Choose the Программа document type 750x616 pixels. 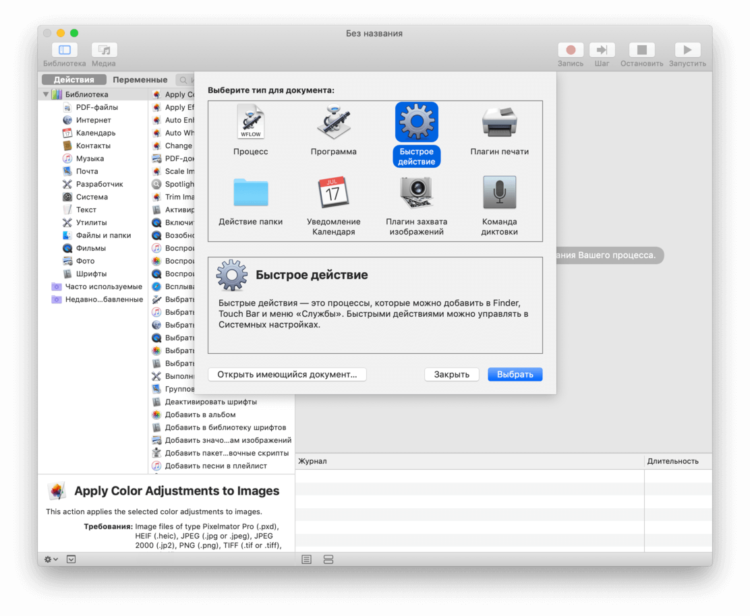click(333, 121)
